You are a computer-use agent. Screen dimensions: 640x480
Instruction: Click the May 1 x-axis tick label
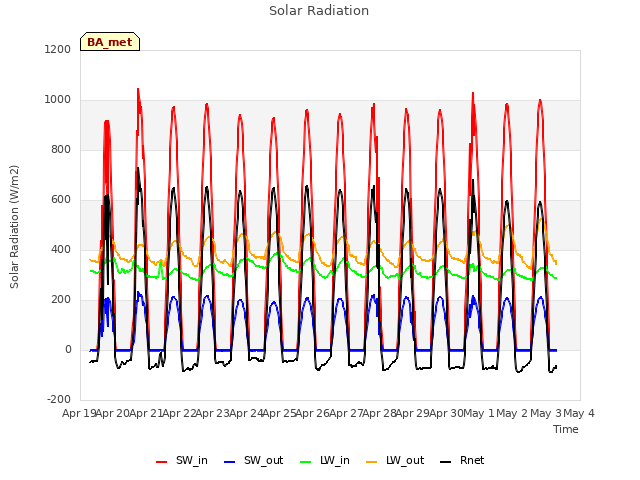click(479, 413)
